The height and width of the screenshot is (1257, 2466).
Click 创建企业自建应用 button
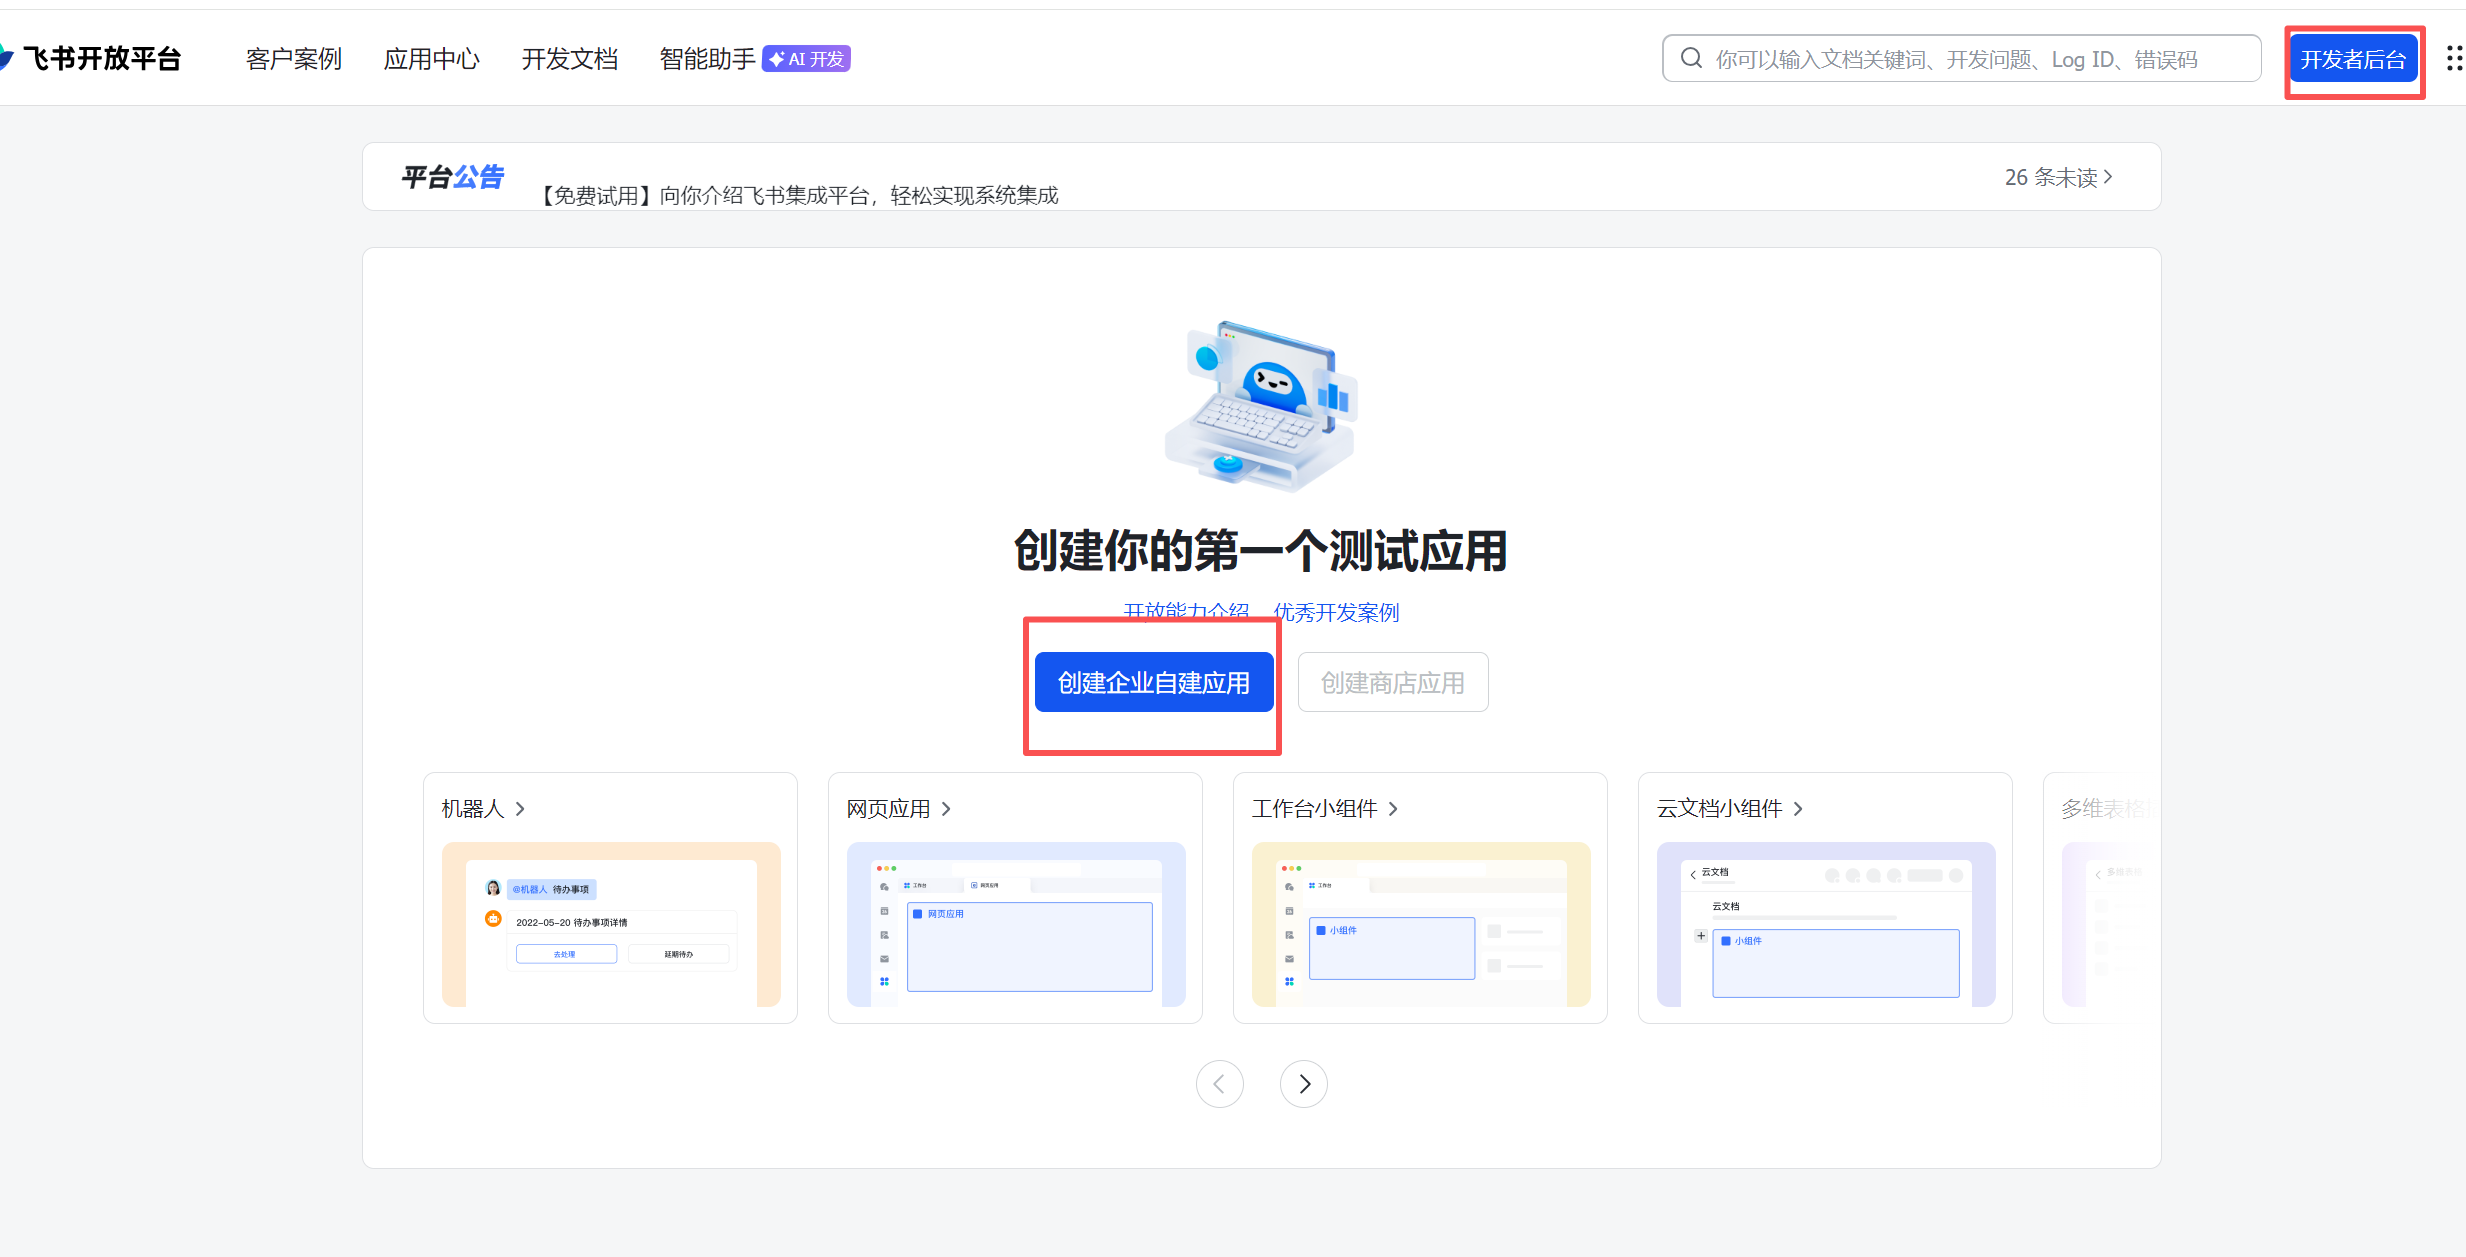[x=1153, y=683]
